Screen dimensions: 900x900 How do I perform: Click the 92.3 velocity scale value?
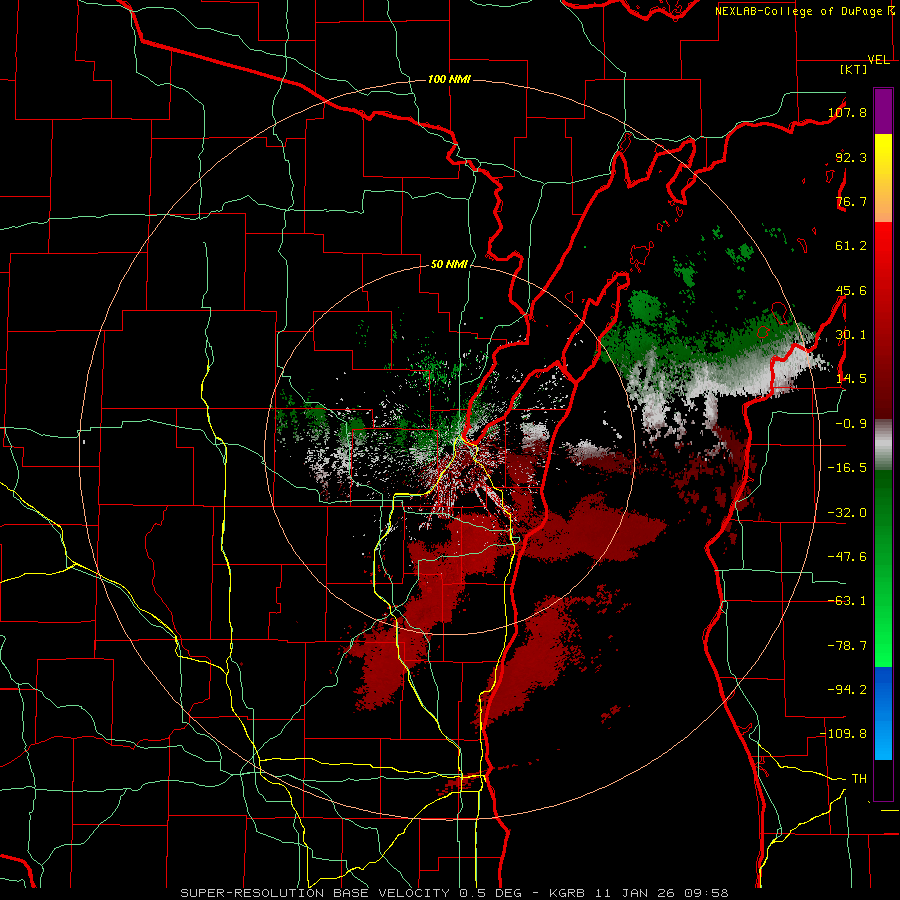pyautogui.click(x=851, y=157)
